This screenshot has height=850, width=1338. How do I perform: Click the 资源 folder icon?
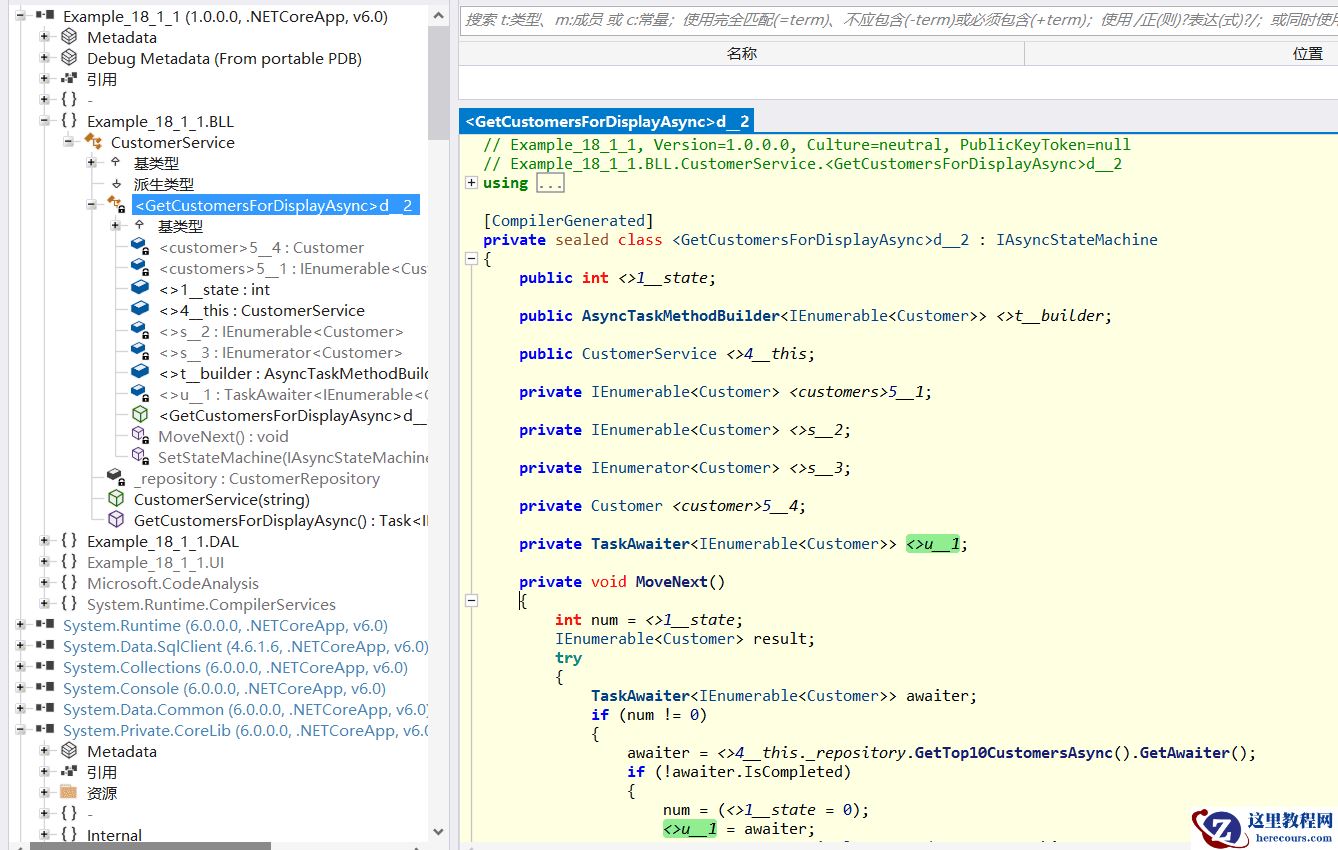[x=69, y=793]
